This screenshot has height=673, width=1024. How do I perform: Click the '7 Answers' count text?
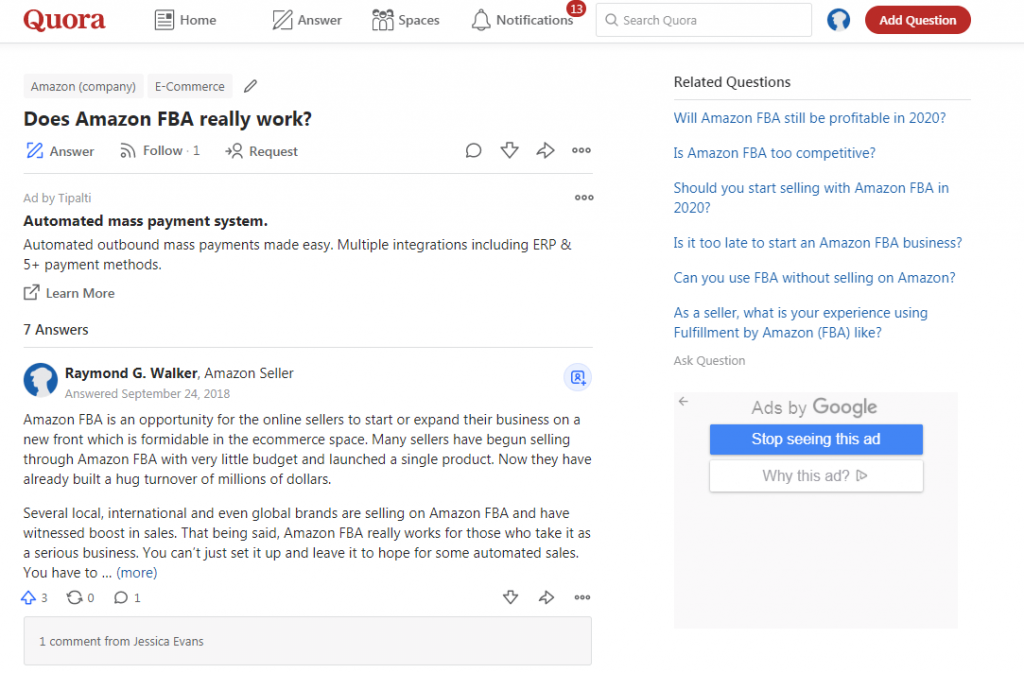[56, 330]
